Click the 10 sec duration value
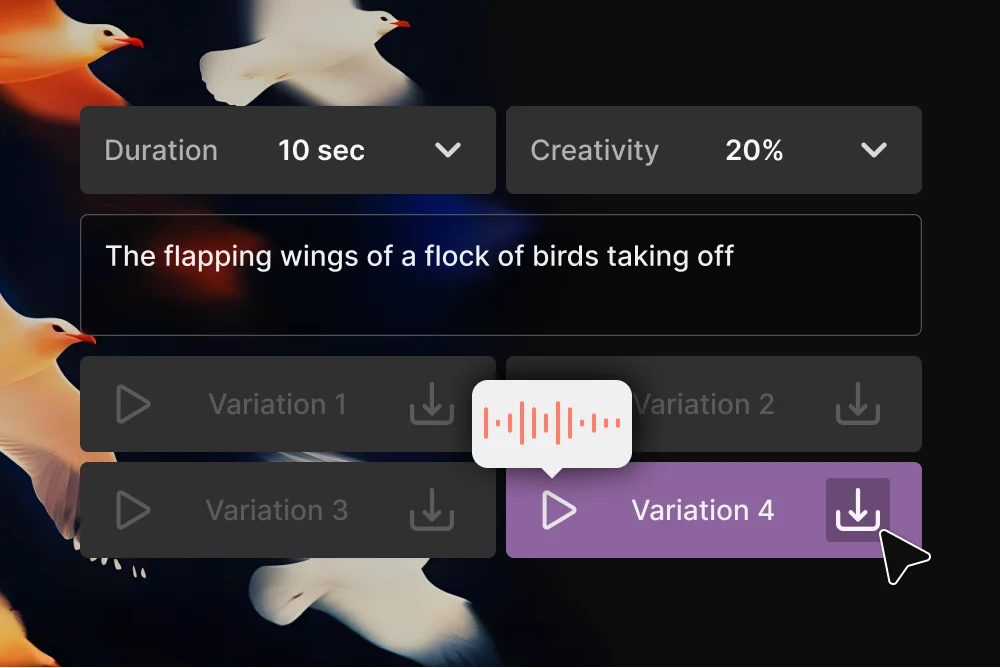The height and width of the screenshot is (668, 1000). click(x=322, y=150)
